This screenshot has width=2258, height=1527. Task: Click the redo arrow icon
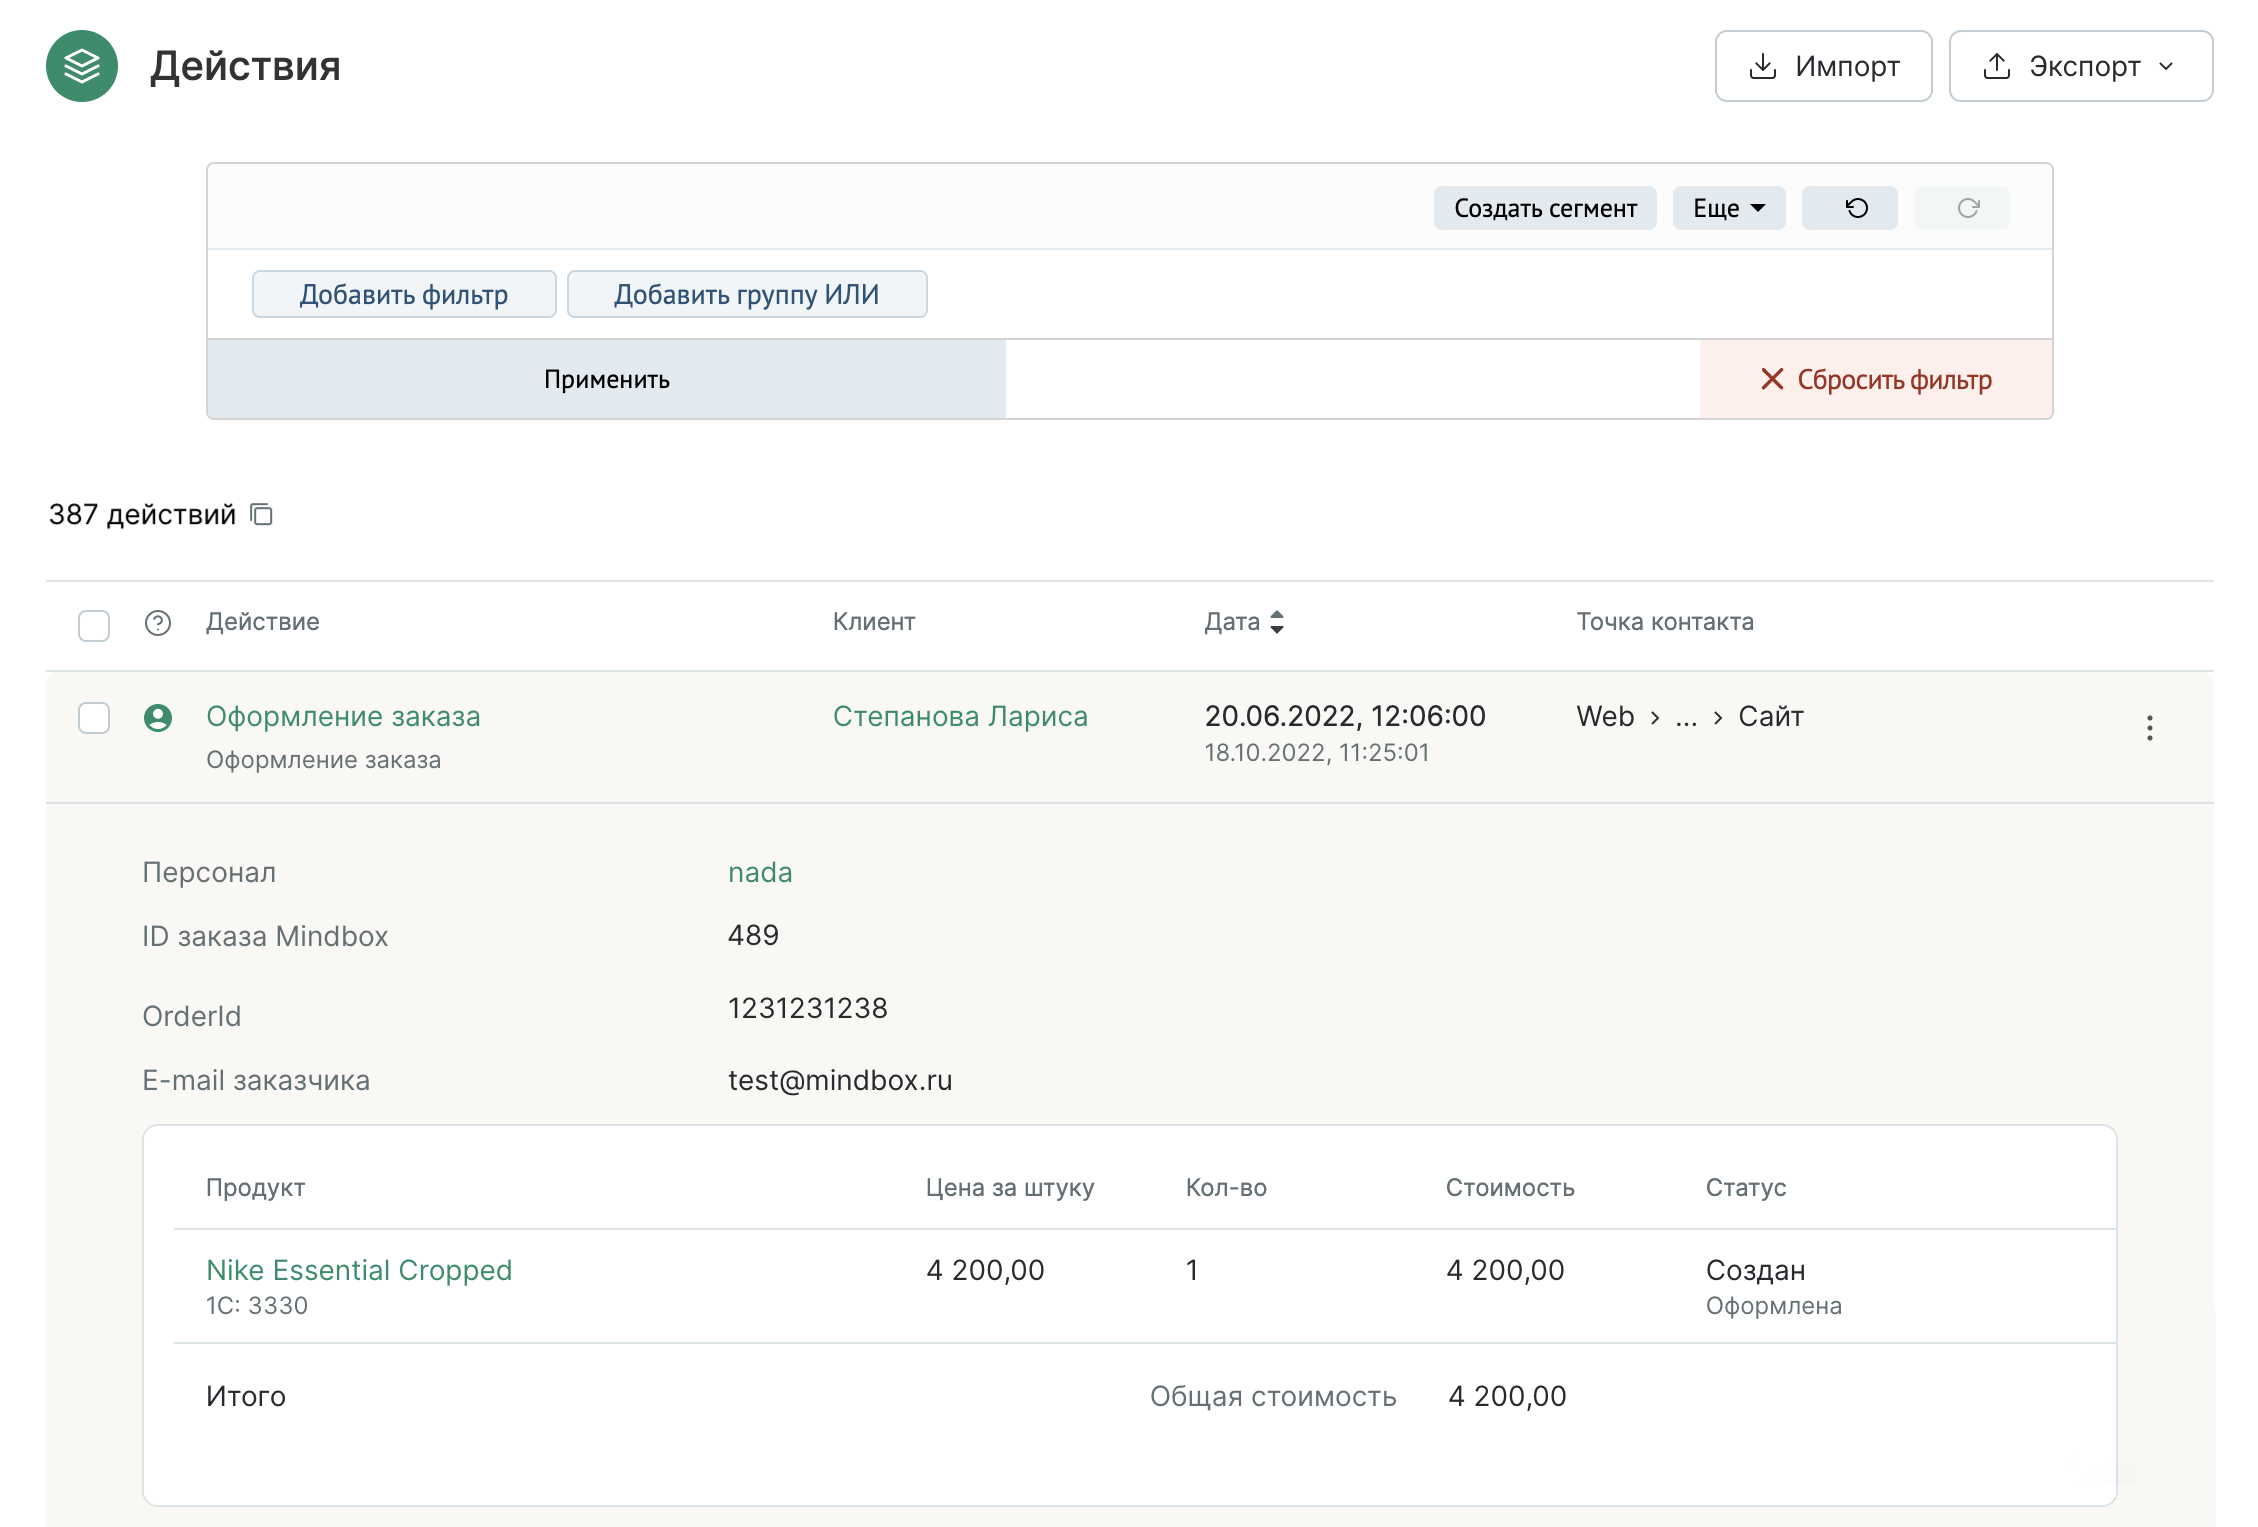click(x=1968, y=208)
